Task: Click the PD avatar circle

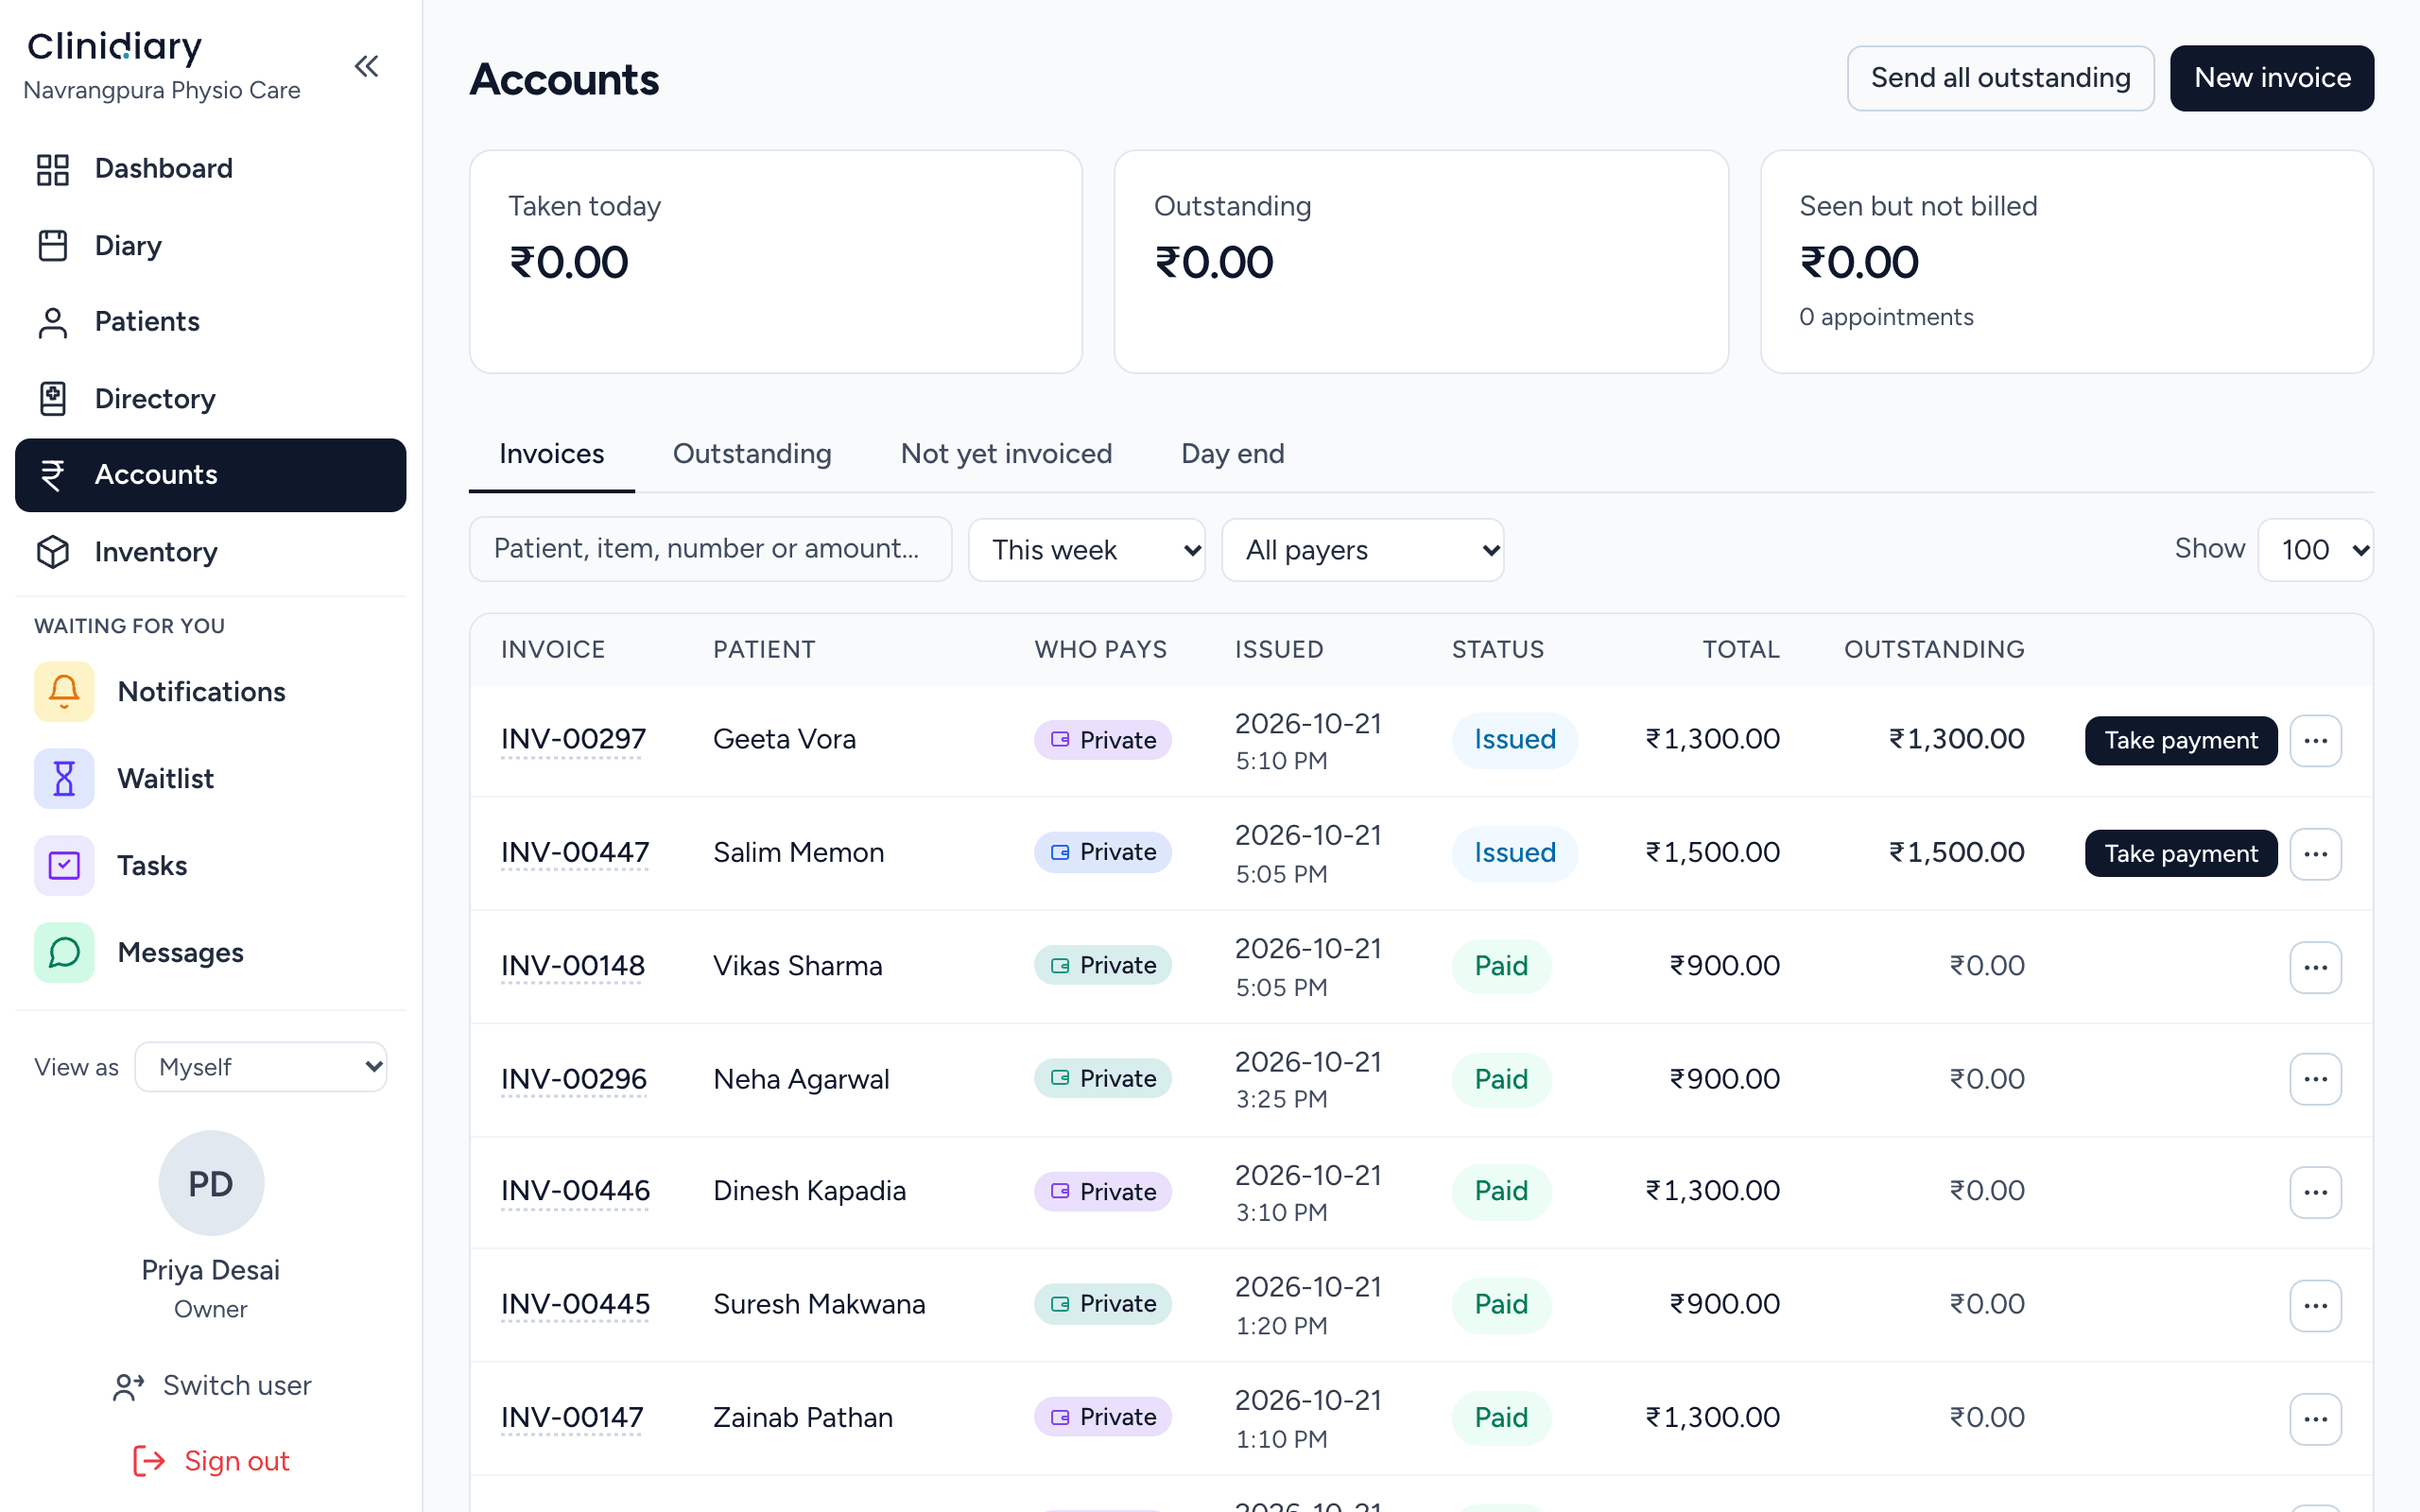Action: [x=211, y=1183]
